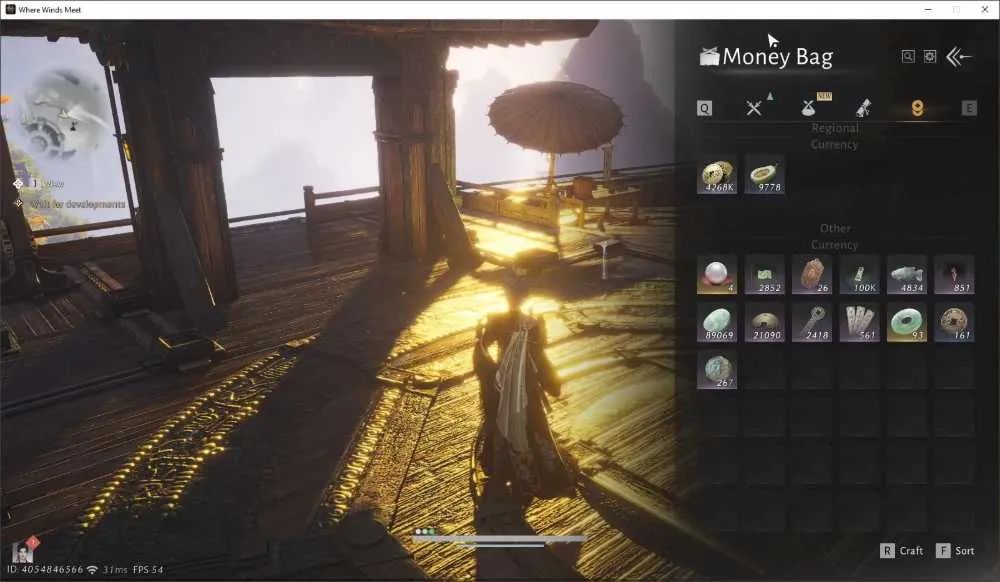This screenshot has width=1000, height=582.
Task: Open the gear settings icon in Money Bag
Action: click(930, 57)
